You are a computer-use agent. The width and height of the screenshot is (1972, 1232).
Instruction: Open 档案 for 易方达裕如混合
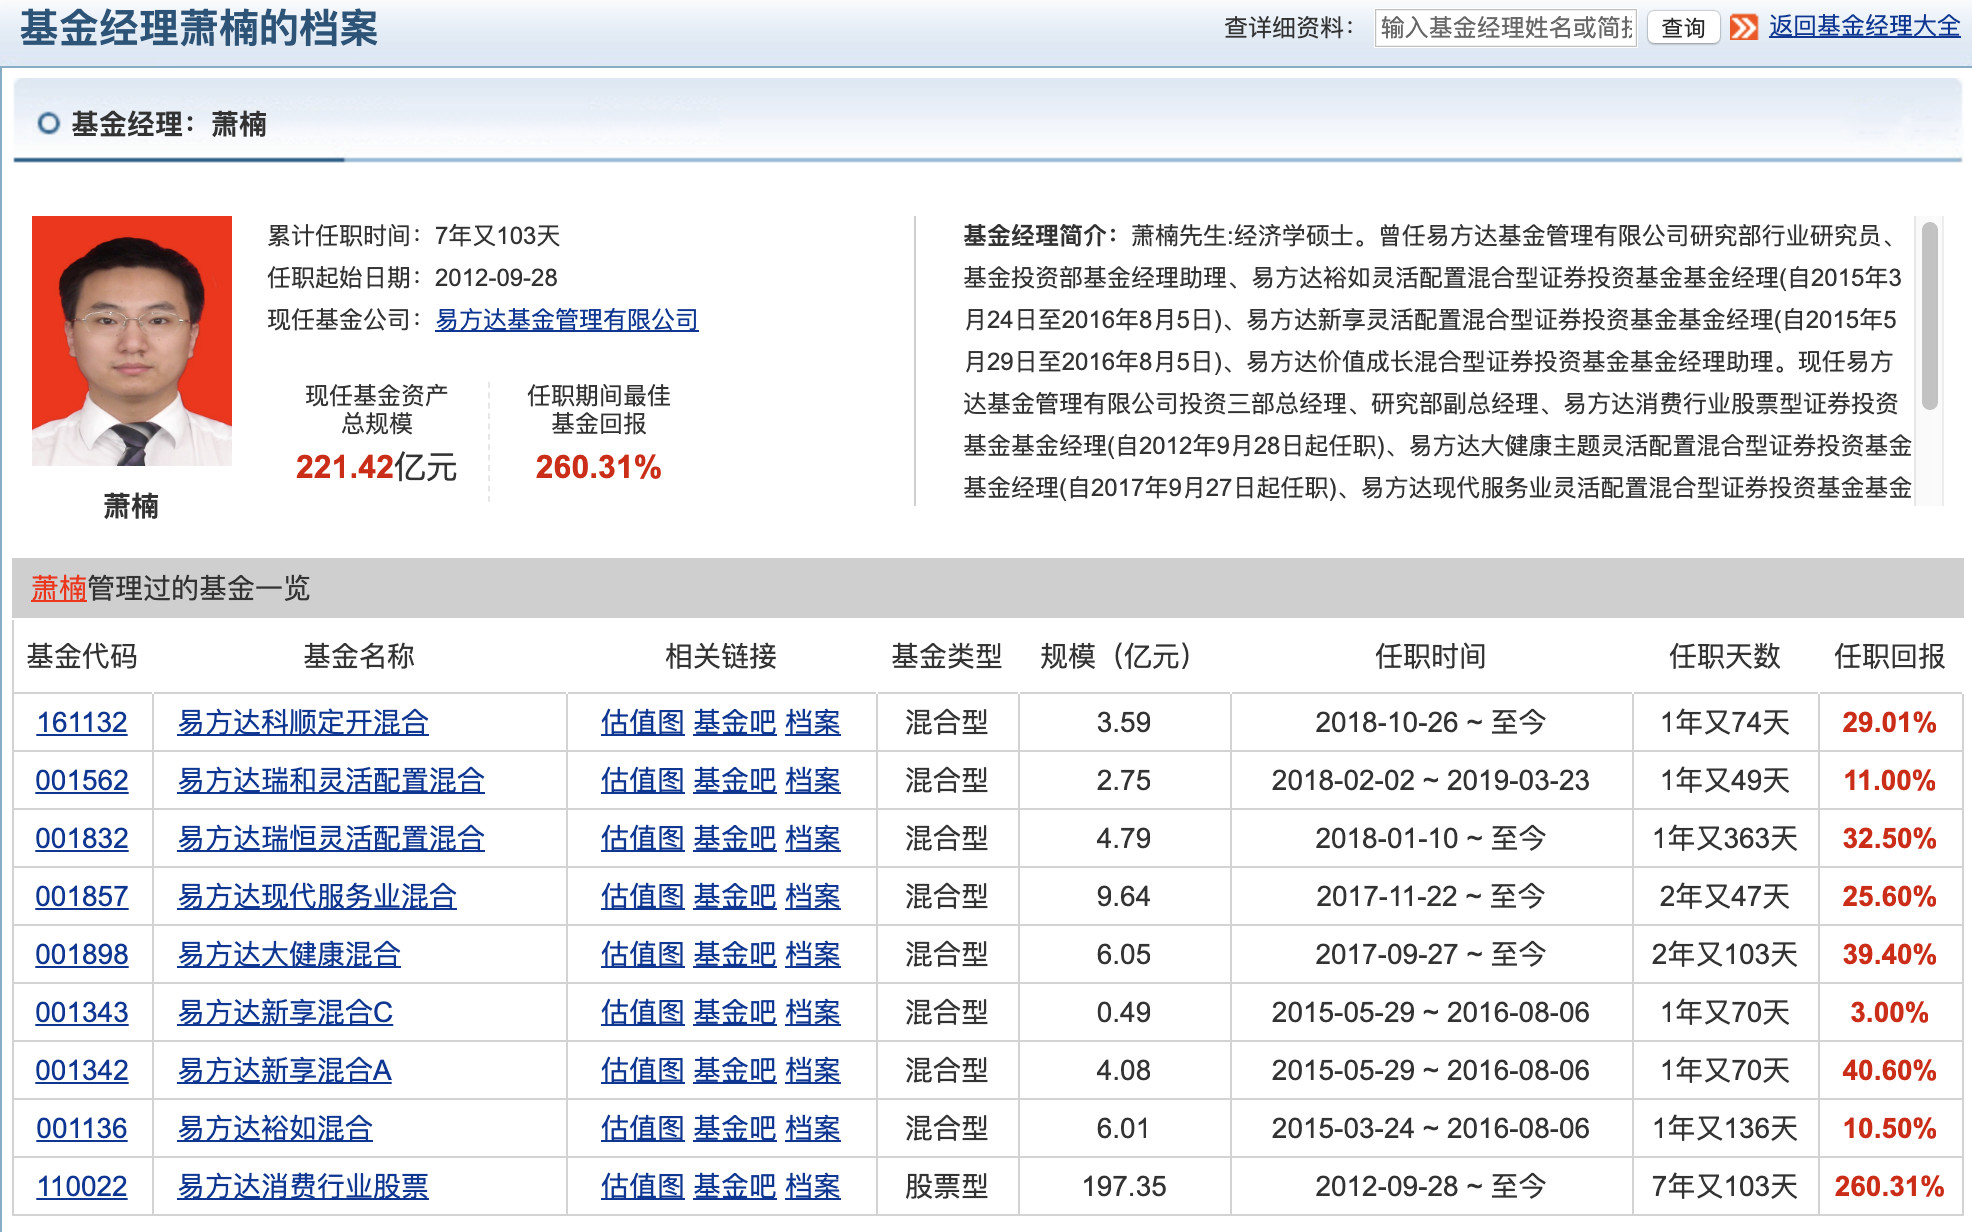(x=815, y=1128)
